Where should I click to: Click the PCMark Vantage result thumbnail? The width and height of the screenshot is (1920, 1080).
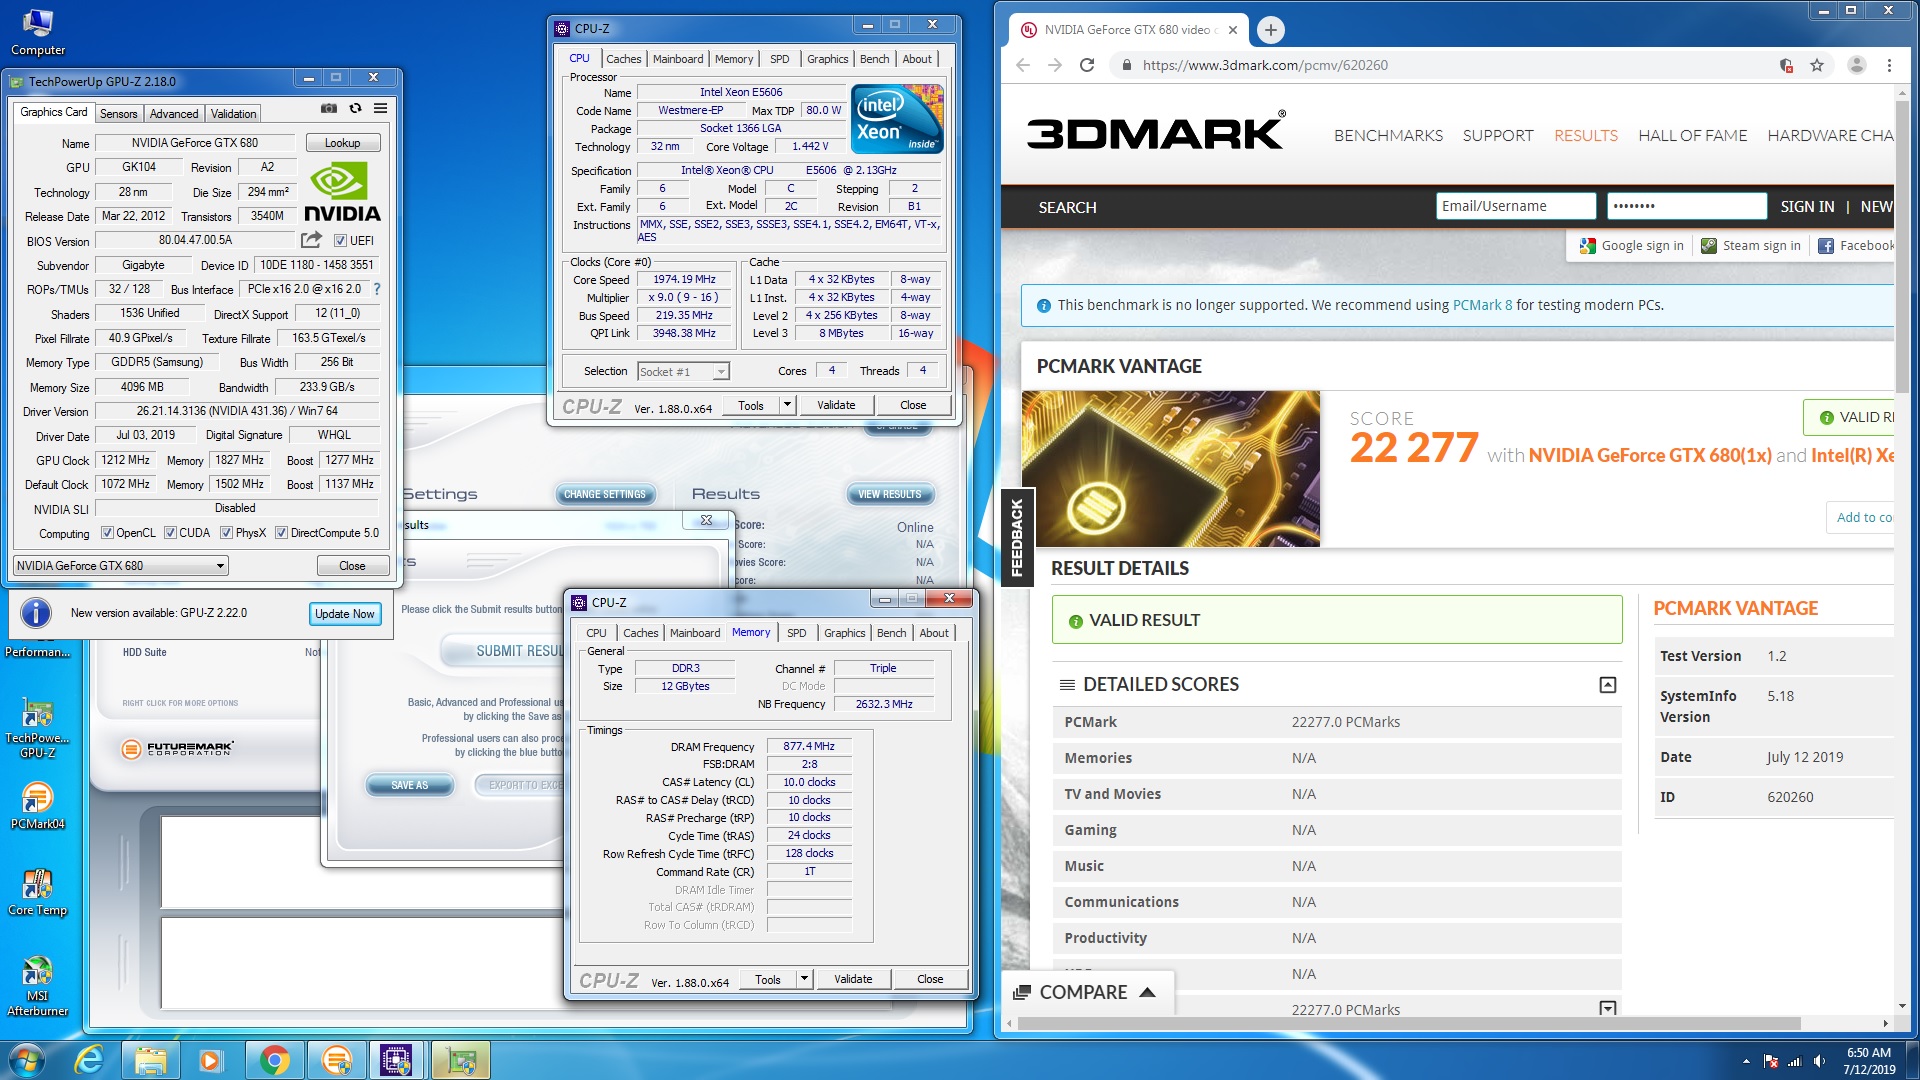(x=1171, y=468)
